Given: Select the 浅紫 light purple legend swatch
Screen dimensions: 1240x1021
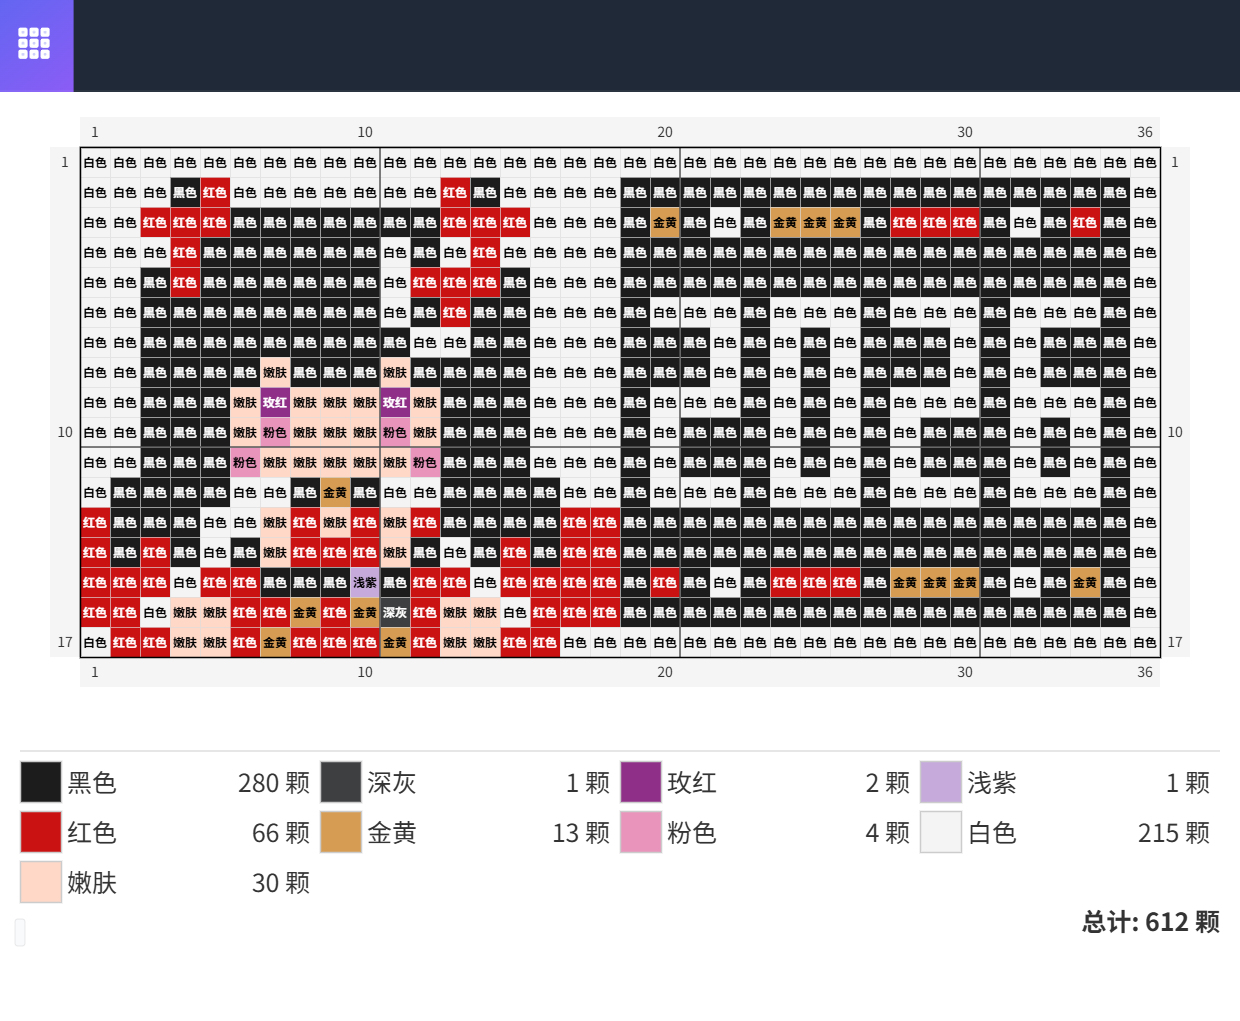Looking at the screenshot, I should (x=941, y=782).
